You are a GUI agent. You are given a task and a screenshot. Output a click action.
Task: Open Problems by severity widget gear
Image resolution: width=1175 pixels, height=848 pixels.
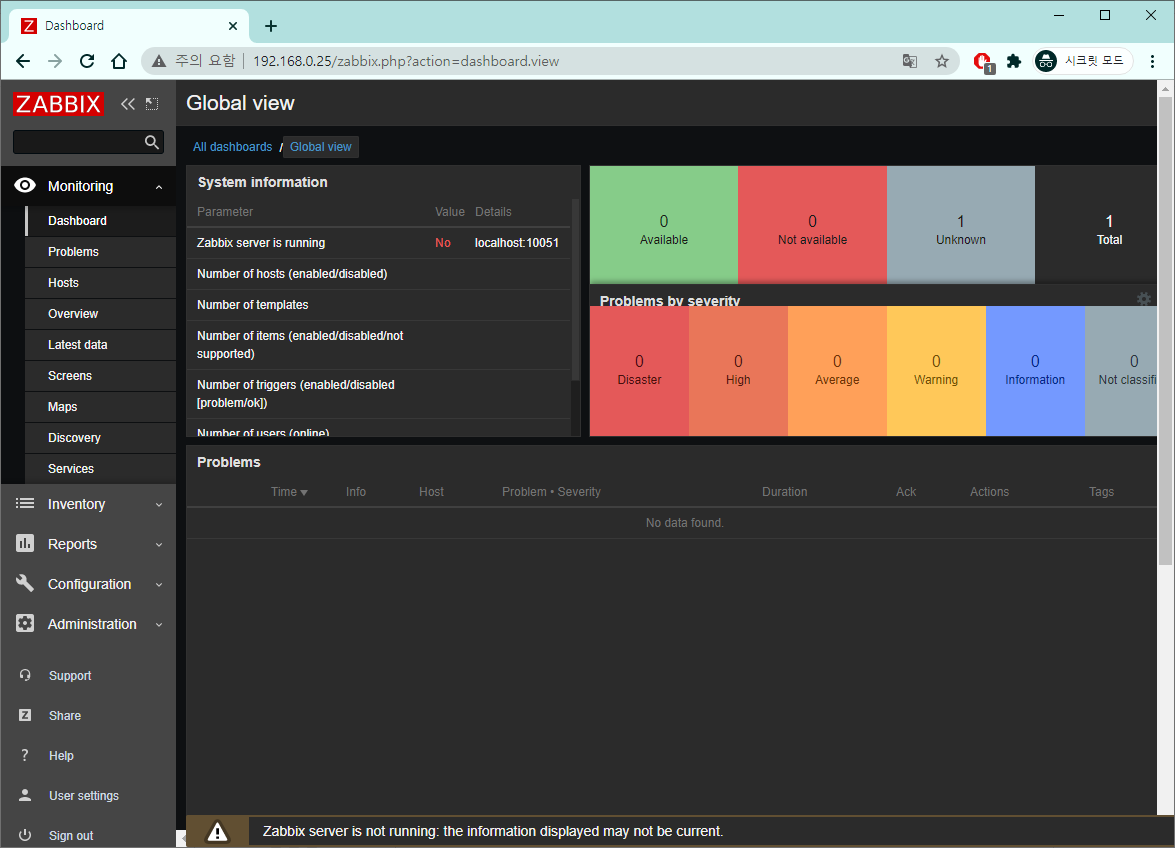1144,299
